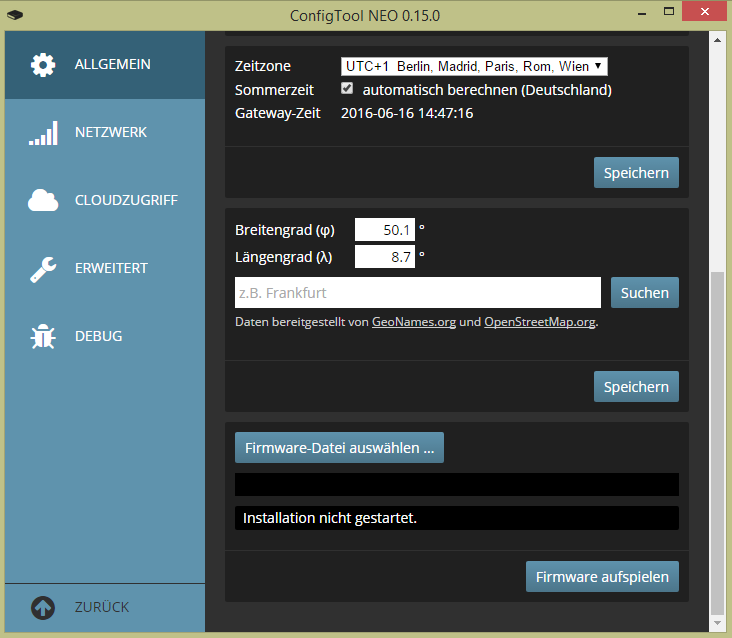This screenshot has height=638, width=732.
Task: Click the cloud icon for Cloudzugriff
Action: pos(43,201)
